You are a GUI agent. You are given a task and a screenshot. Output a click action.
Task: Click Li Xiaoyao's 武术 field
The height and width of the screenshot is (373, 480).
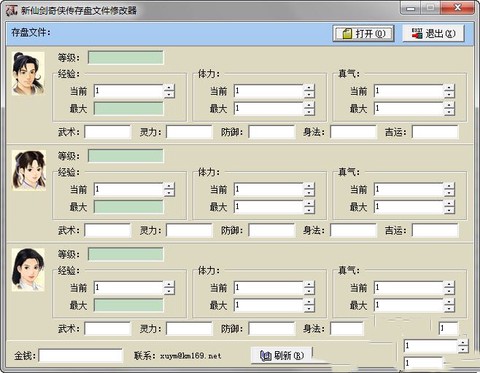[107, 132]
